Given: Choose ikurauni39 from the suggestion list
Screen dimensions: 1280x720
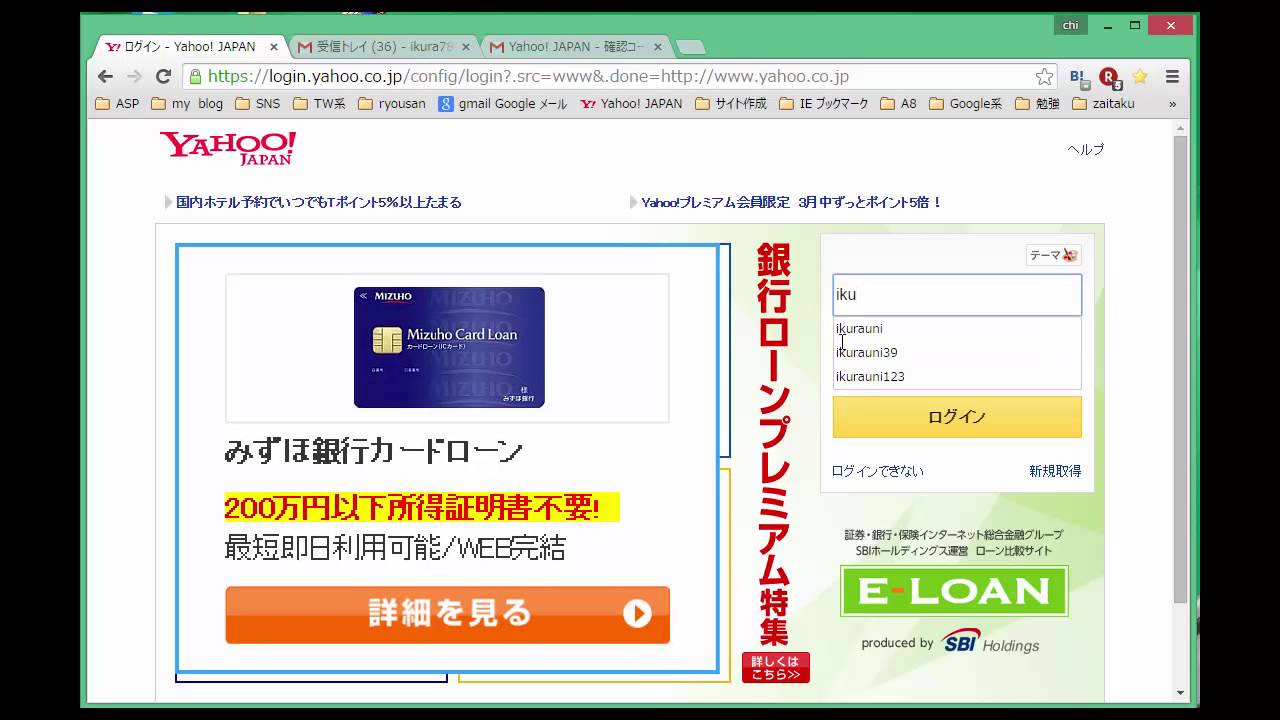Looking at the screenshot, I should 866,352.
